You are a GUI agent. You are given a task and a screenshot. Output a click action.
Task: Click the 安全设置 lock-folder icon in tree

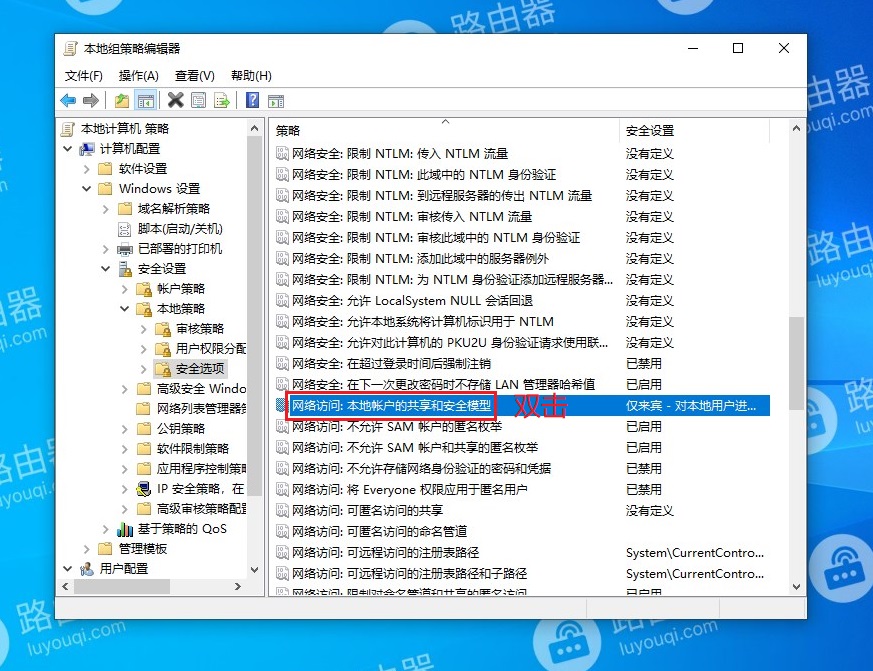pyautogui.click(x=125, y=269)
